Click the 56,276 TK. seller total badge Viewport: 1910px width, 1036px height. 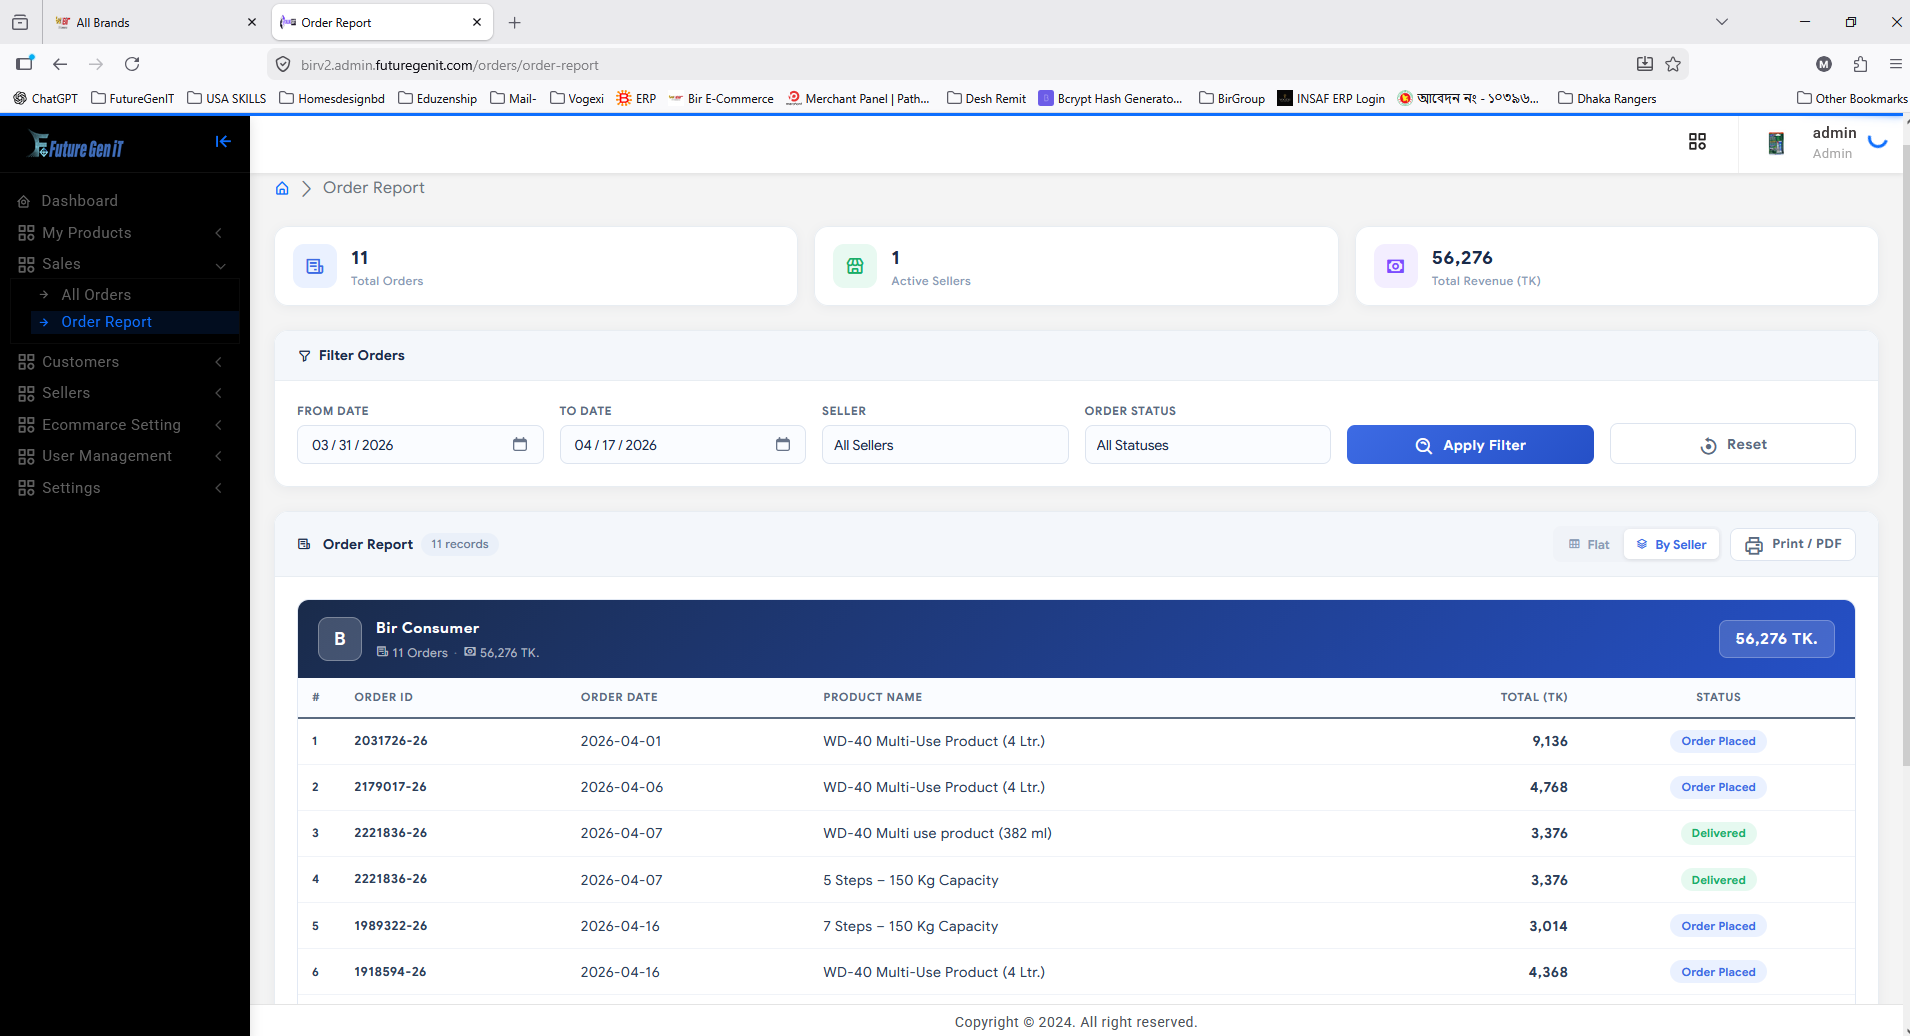1776,639
